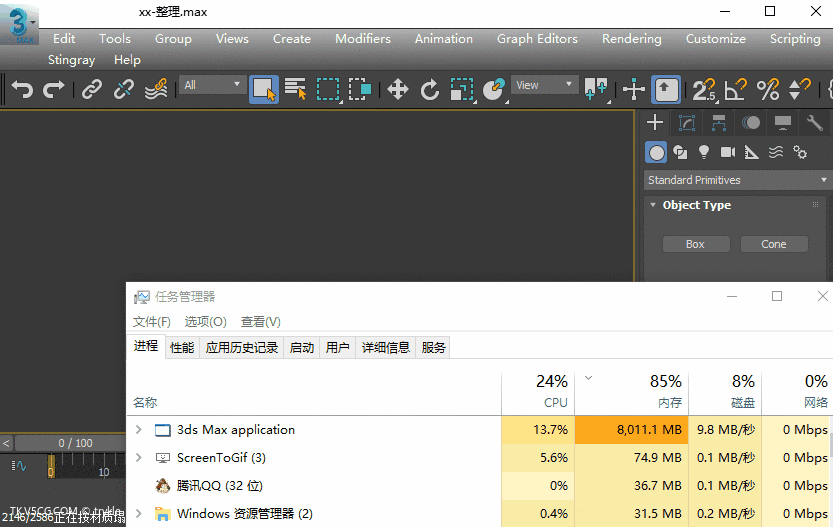Screen dimensions: 833x527
Task: Toggle Percent Snap icon
Action: coord(768,89)
